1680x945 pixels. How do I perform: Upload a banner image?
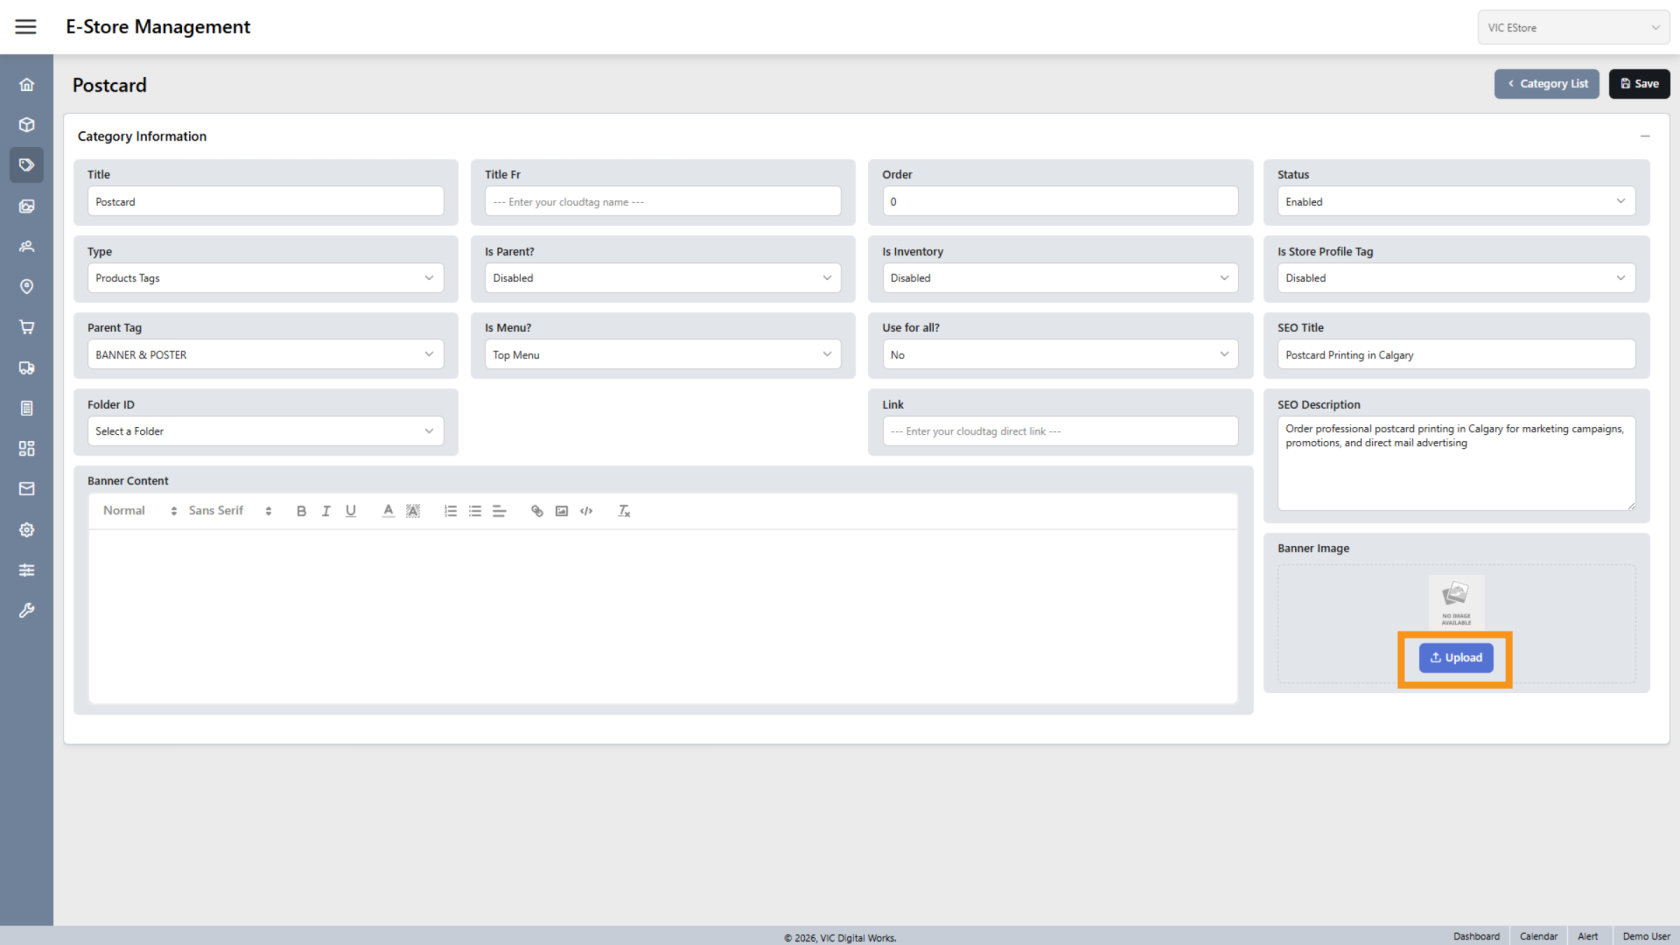[x=1456, y=658]
